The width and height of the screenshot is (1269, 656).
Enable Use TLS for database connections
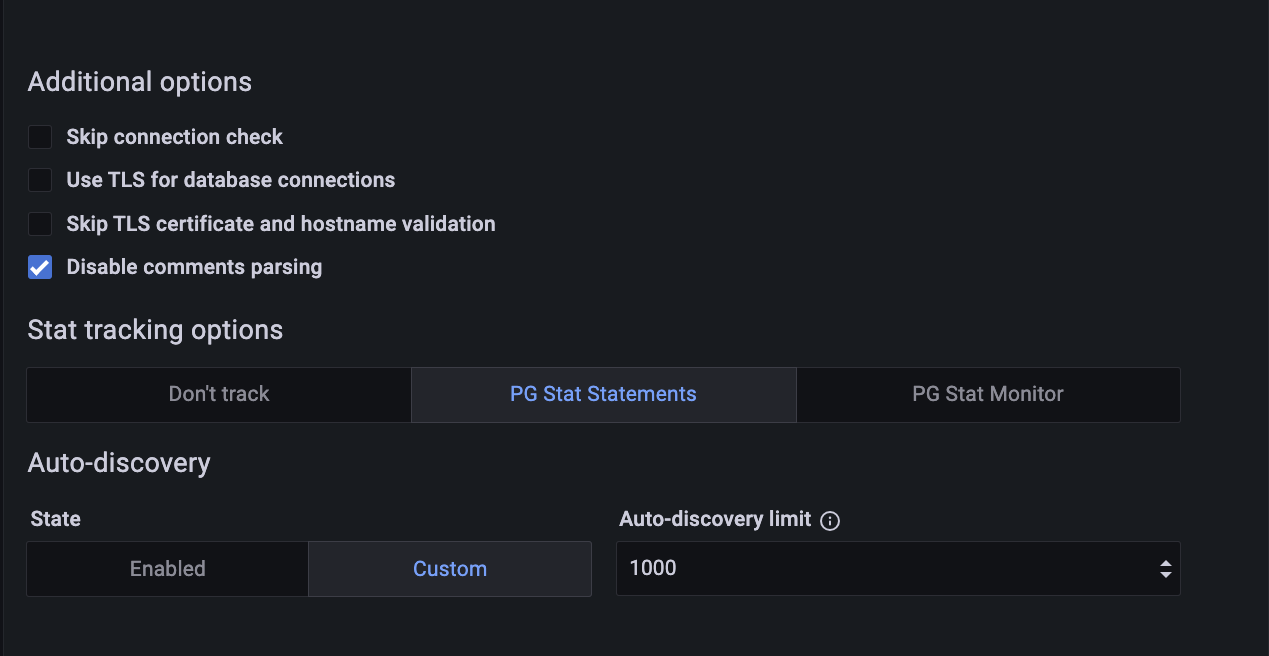[x=39, y=180]
